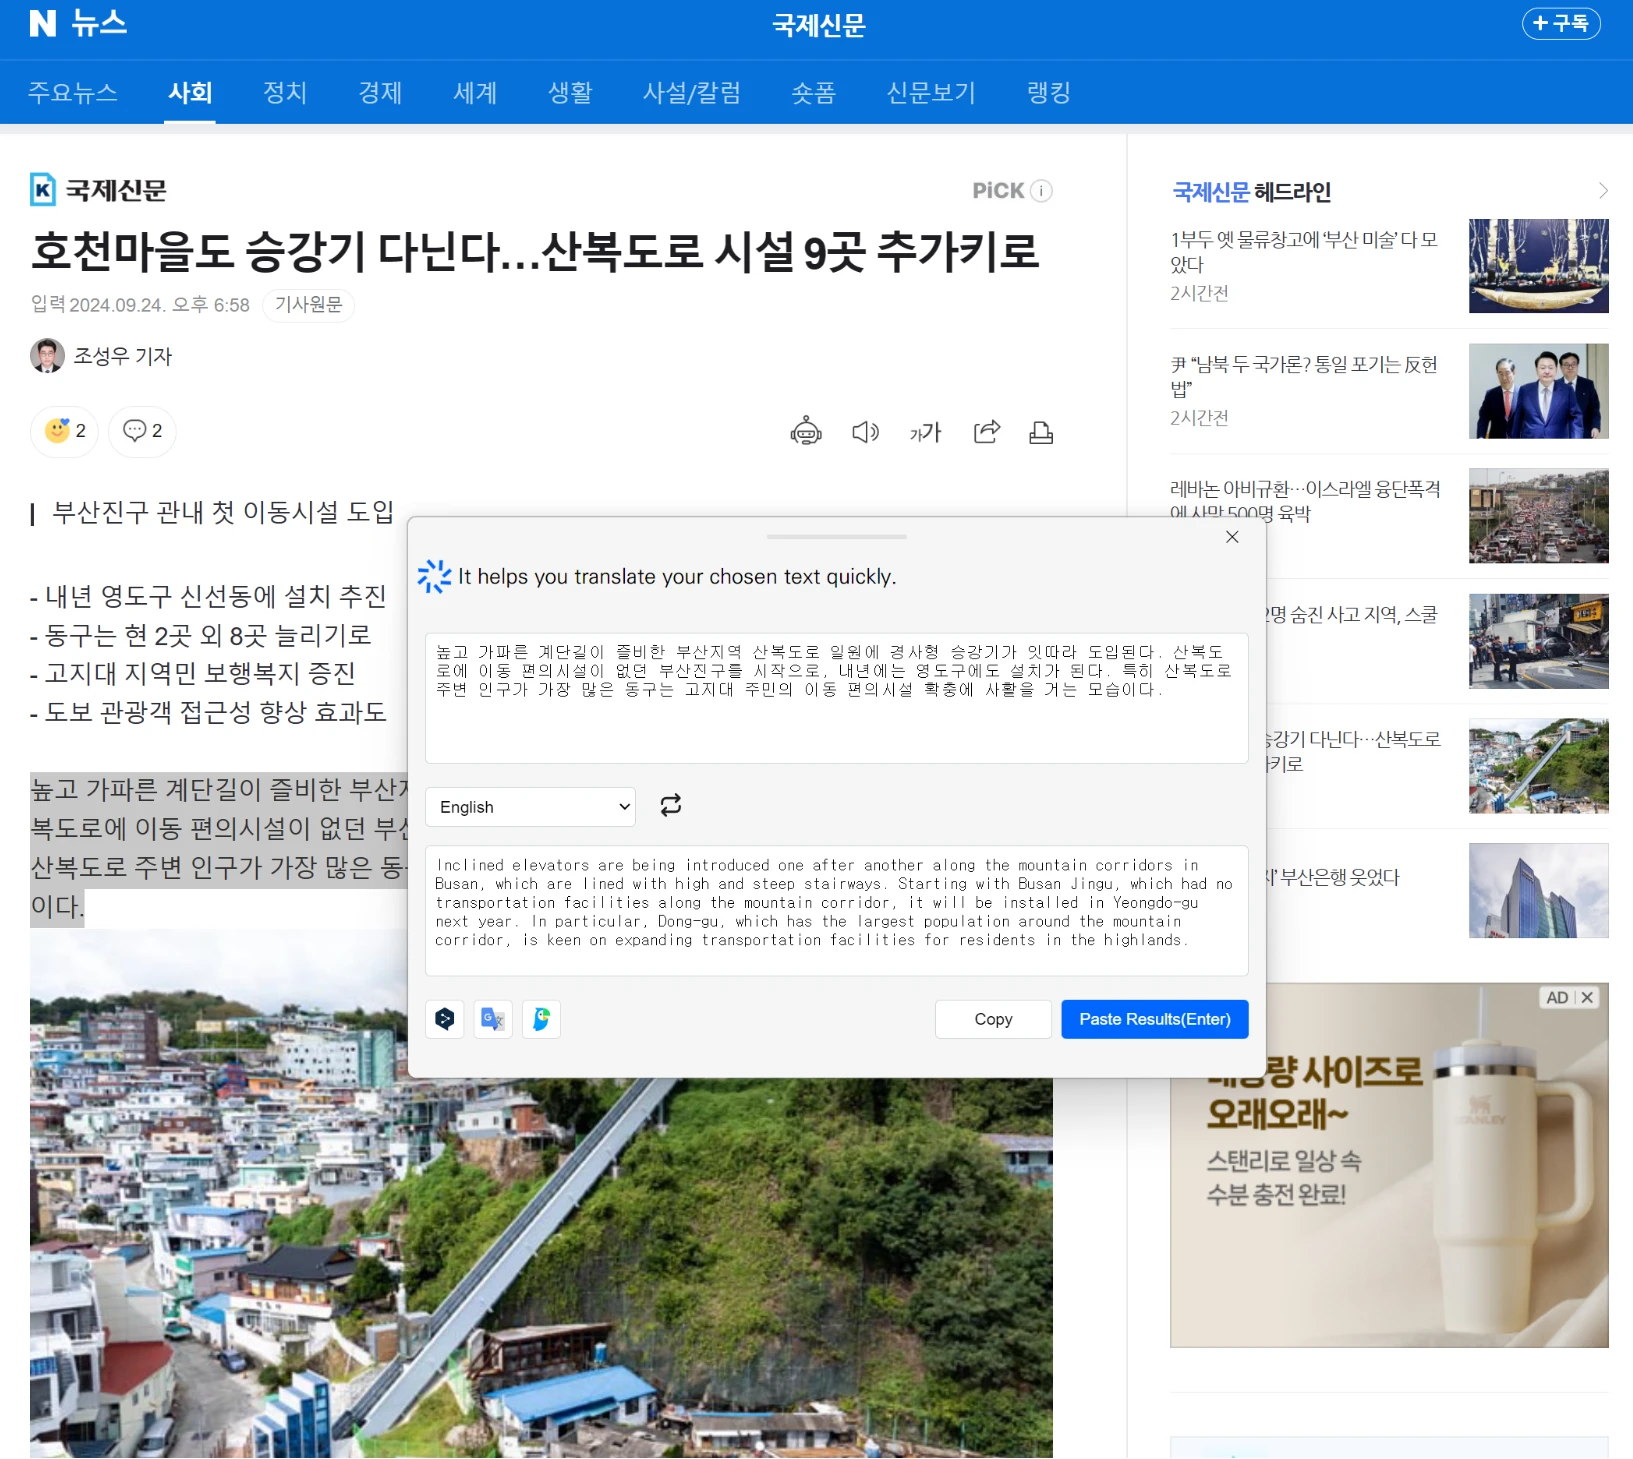
Task: Click the blue tower building thumbnail
Action: 1538,891
